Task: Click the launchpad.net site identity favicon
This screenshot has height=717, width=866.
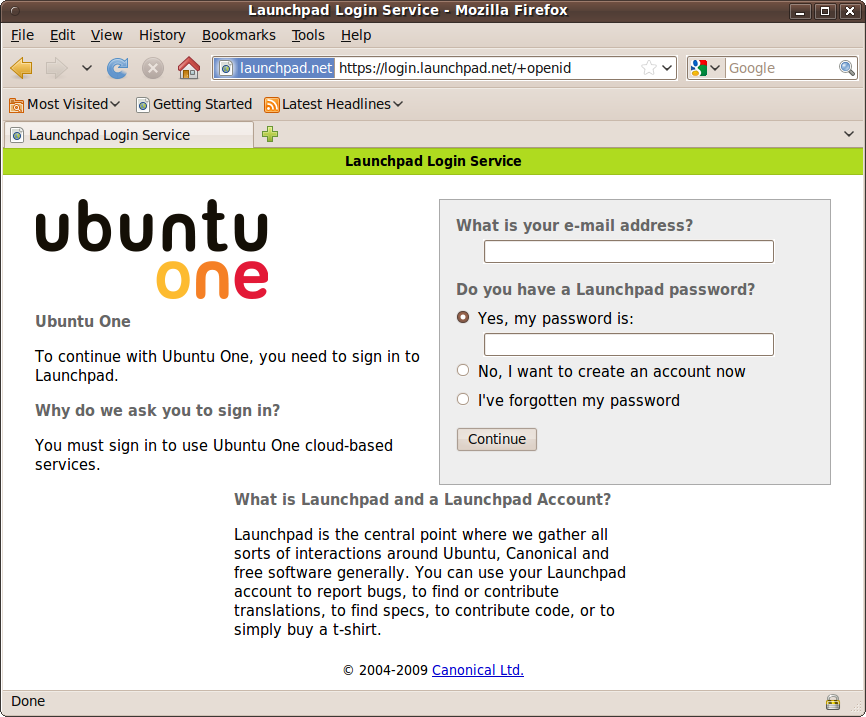Action: (228, 68)
